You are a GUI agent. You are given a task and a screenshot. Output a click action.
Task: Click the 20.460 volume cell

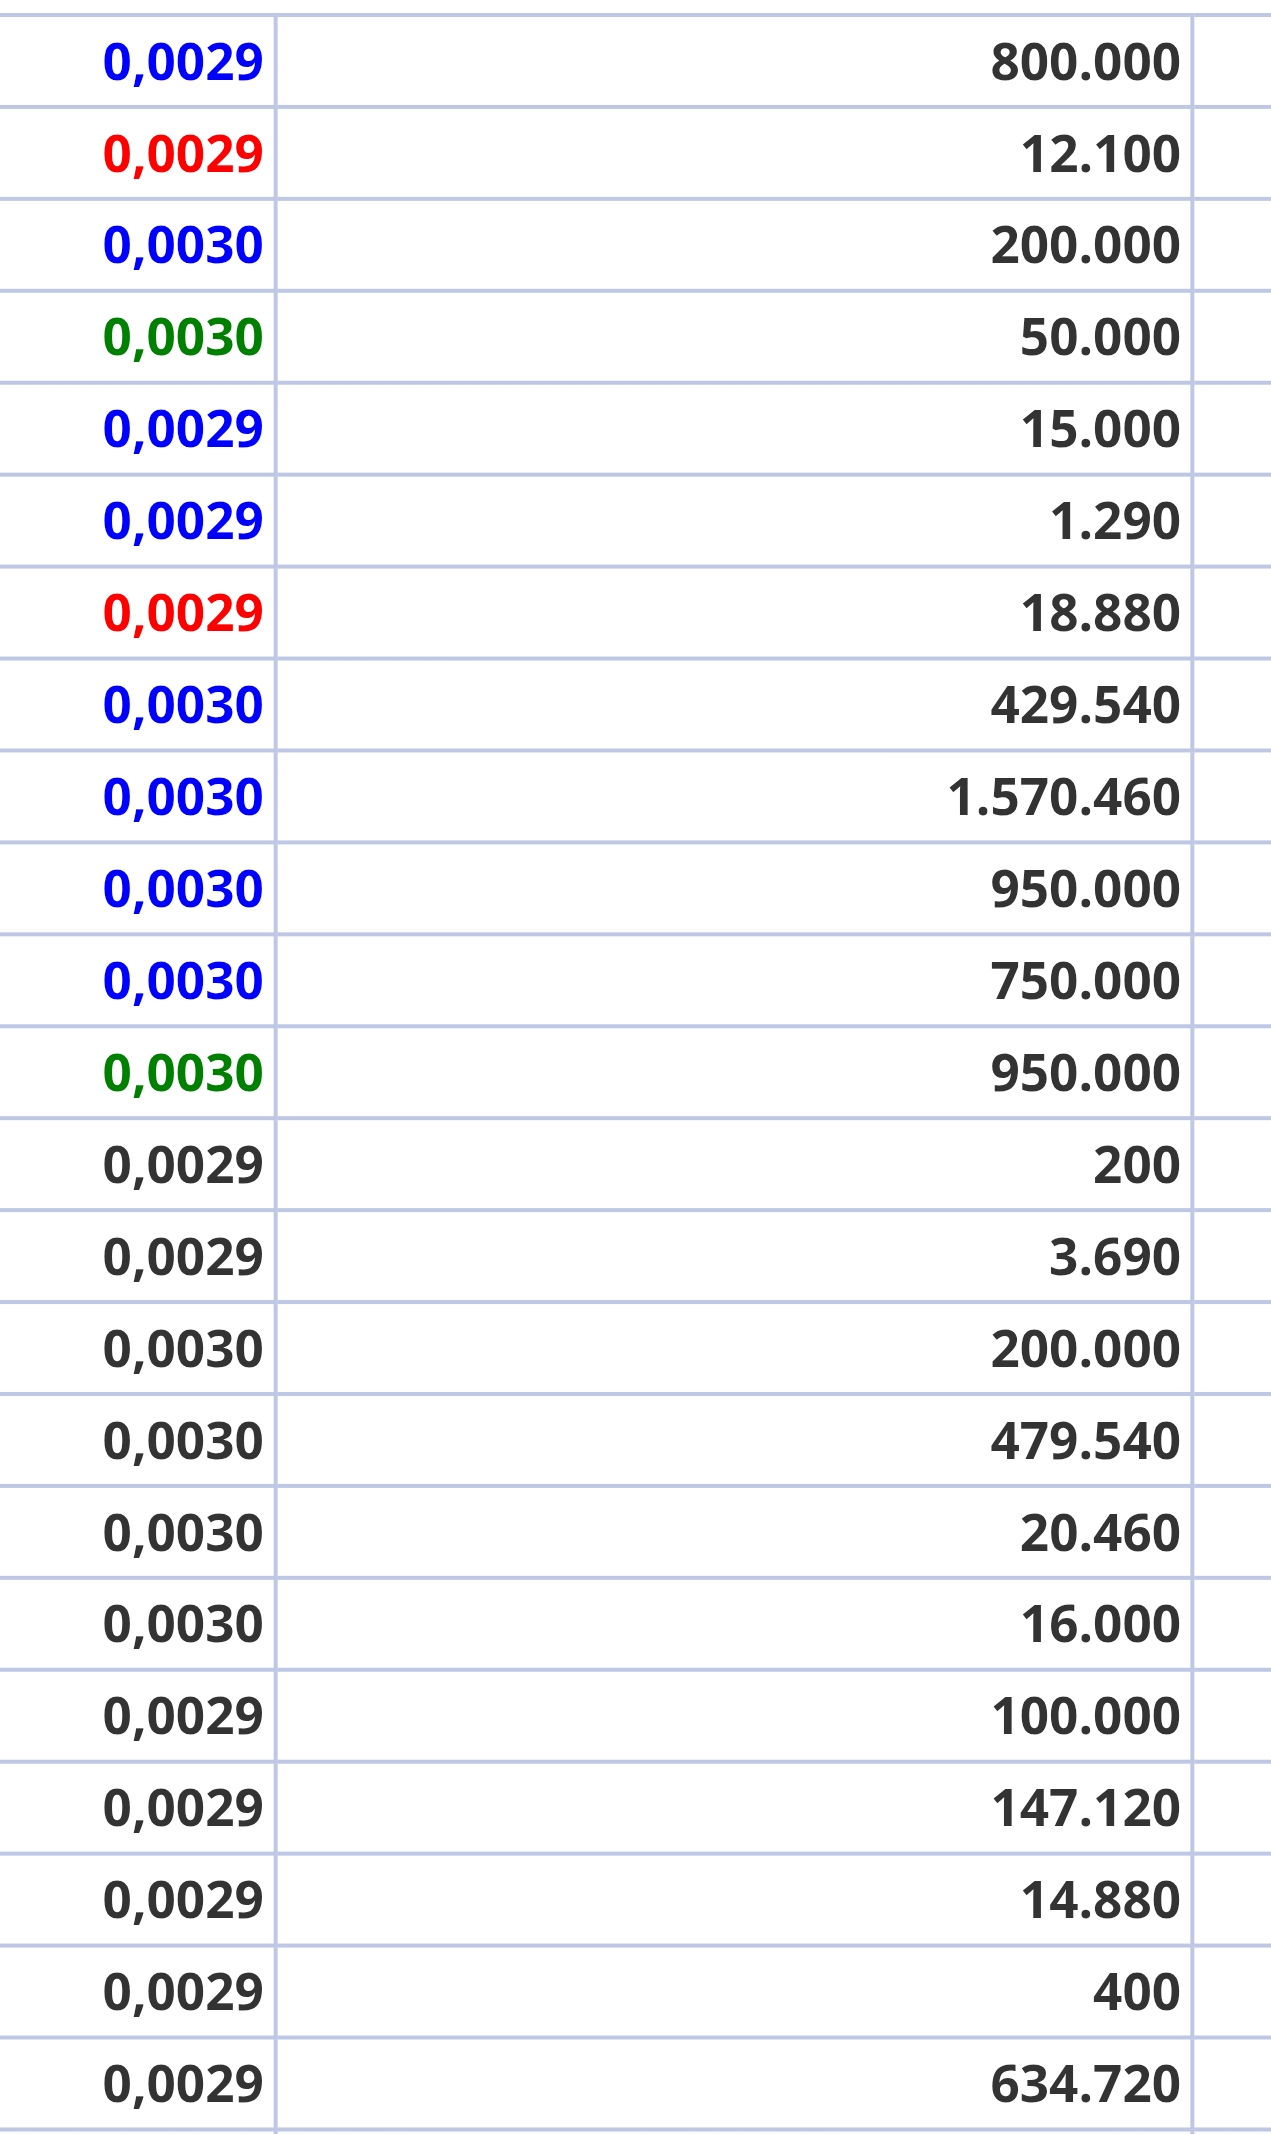pos(734,1533)
